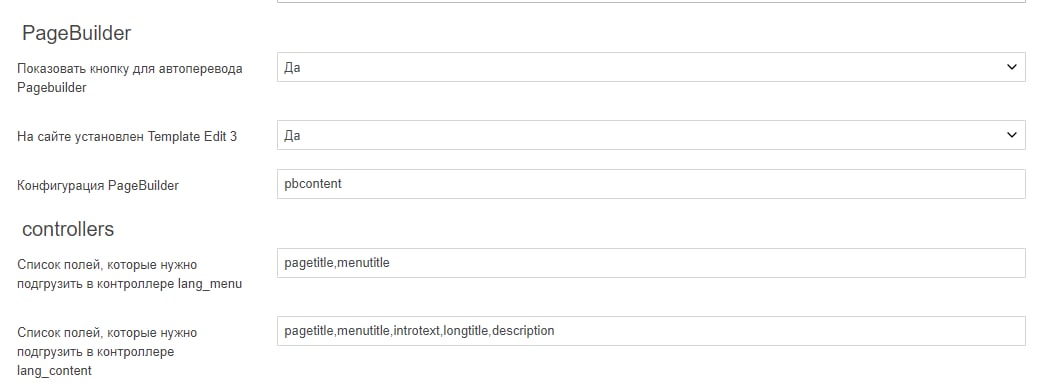This screenshot has height=388, width=1054.
Task: Click into the lang_content fields input
Action: pyautogui.click(x=651, y=331)
